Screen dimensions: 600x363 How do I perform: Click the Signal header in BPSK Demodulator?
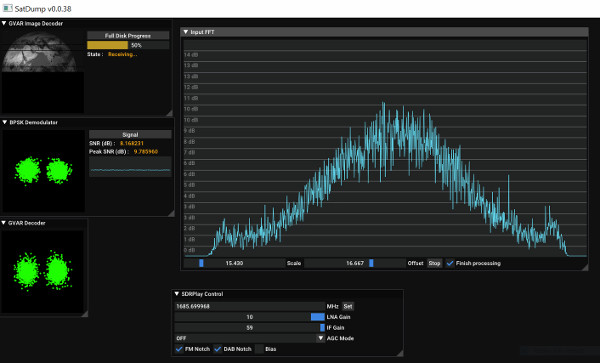coord(130,135)
